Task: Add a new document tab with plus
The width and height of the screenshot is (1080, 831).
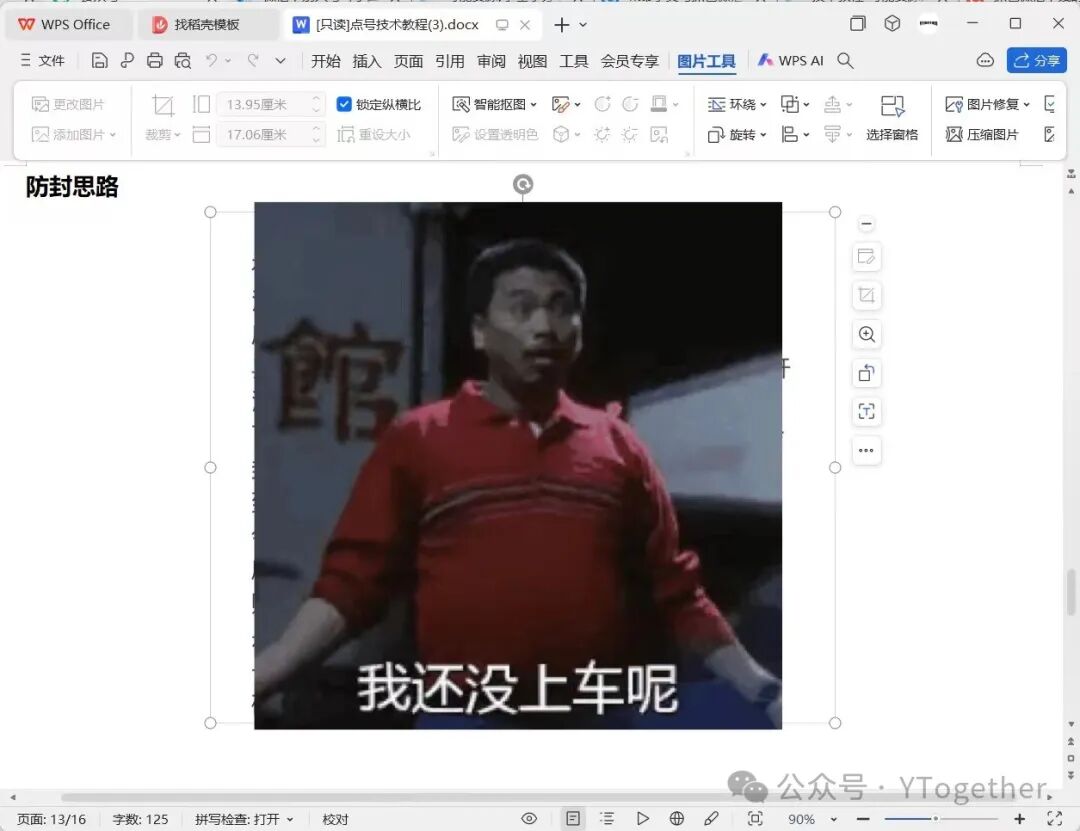Action: click(x=561, y=25)
